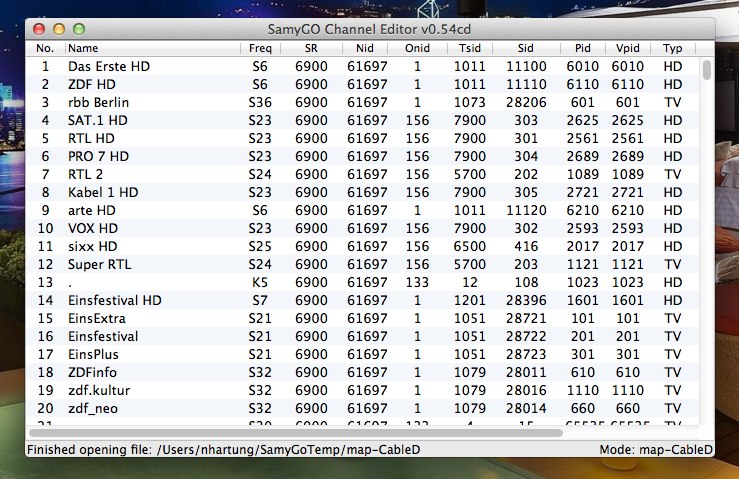Select the RTL HD channel

point(91,138)
